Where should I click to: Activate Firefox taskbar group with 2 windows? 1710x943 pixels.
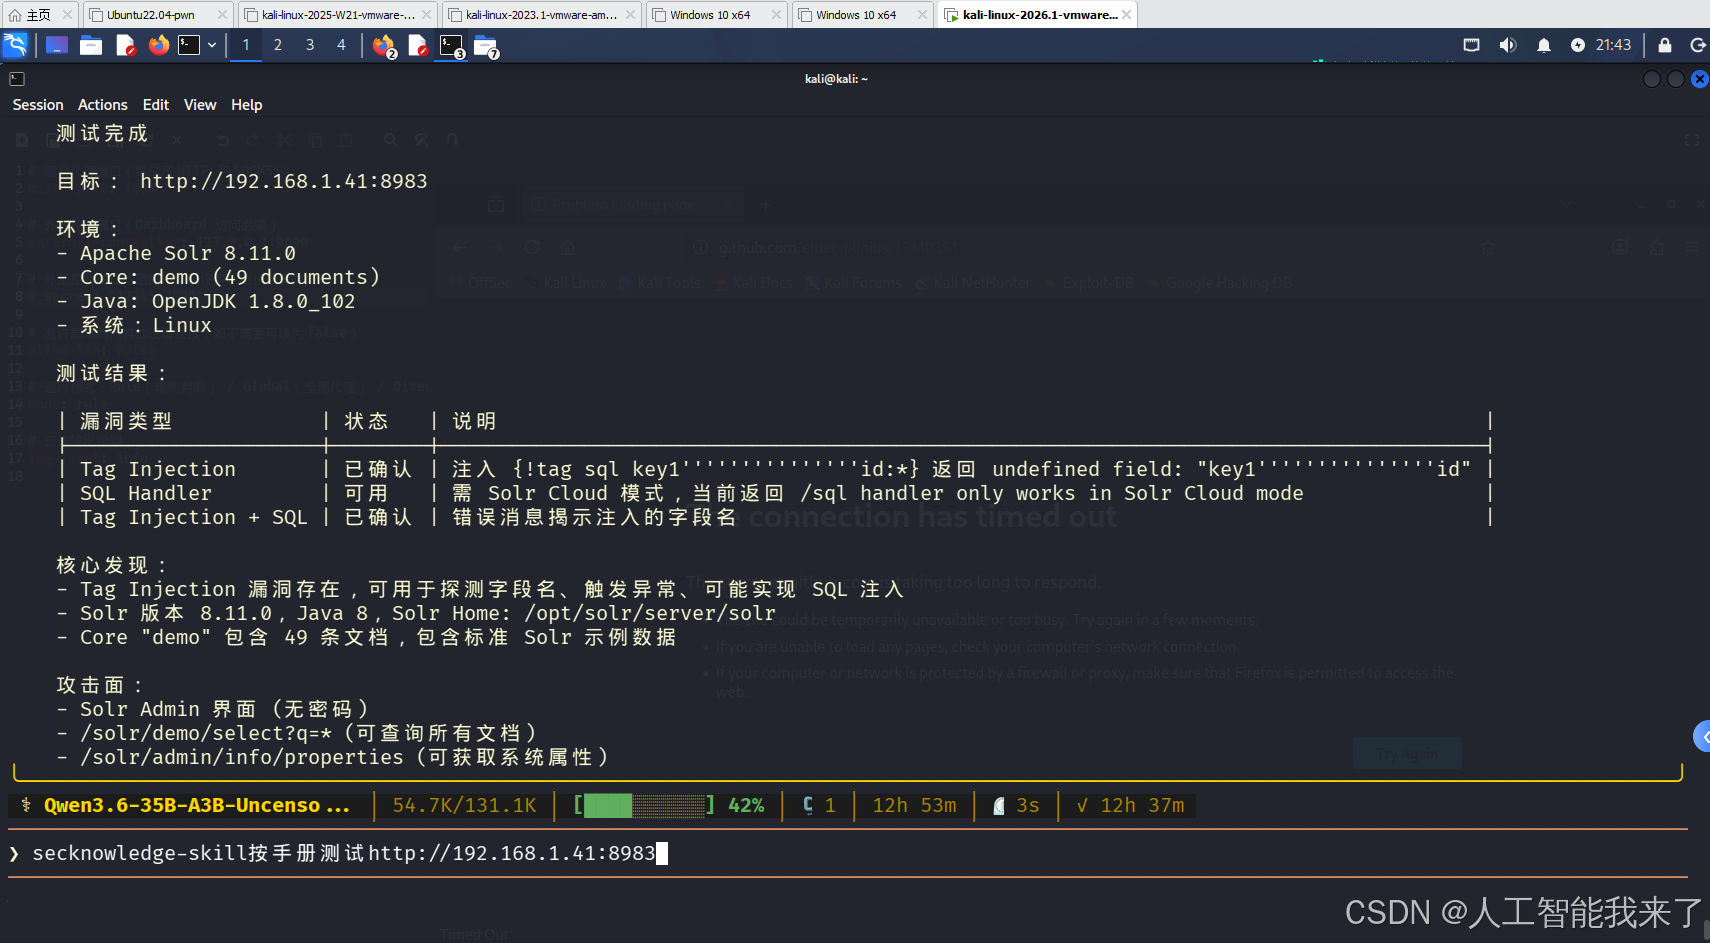coord(384,46)
